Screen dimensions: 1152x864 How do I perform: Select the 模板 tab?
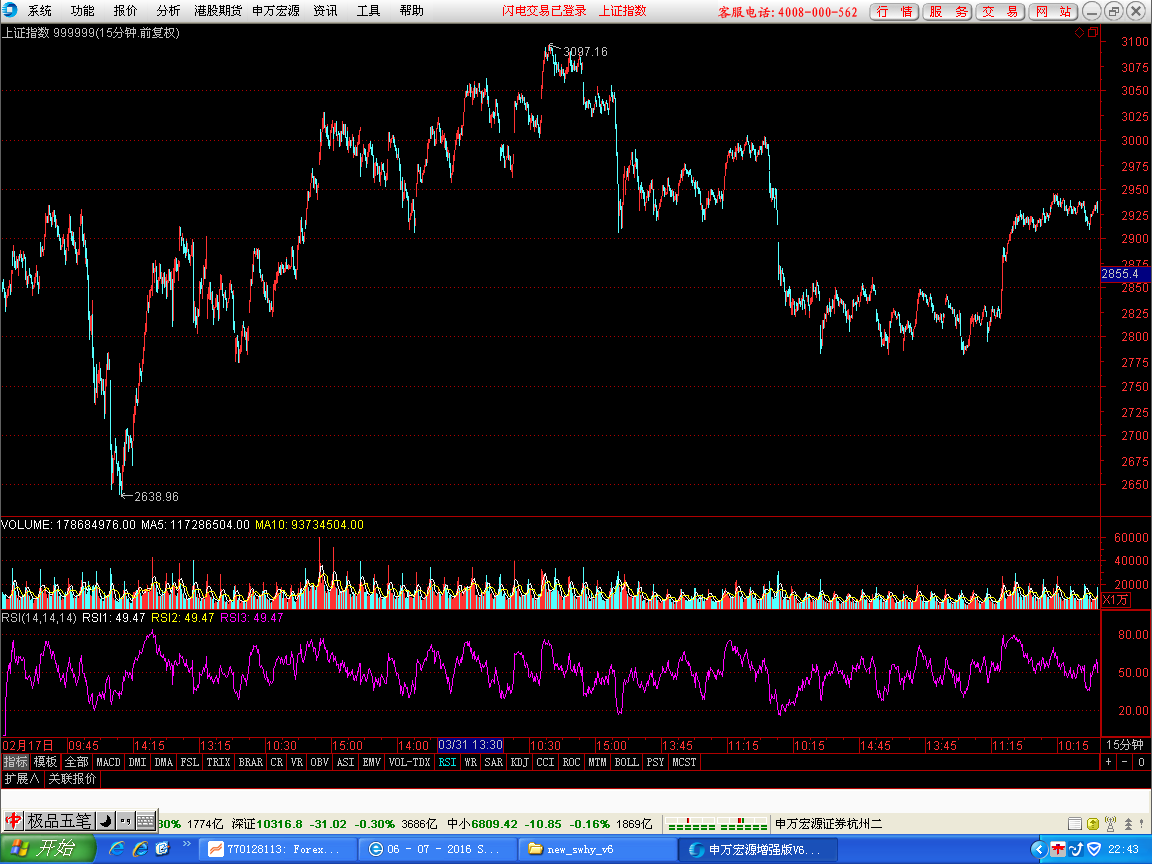[x=46, y=762]
